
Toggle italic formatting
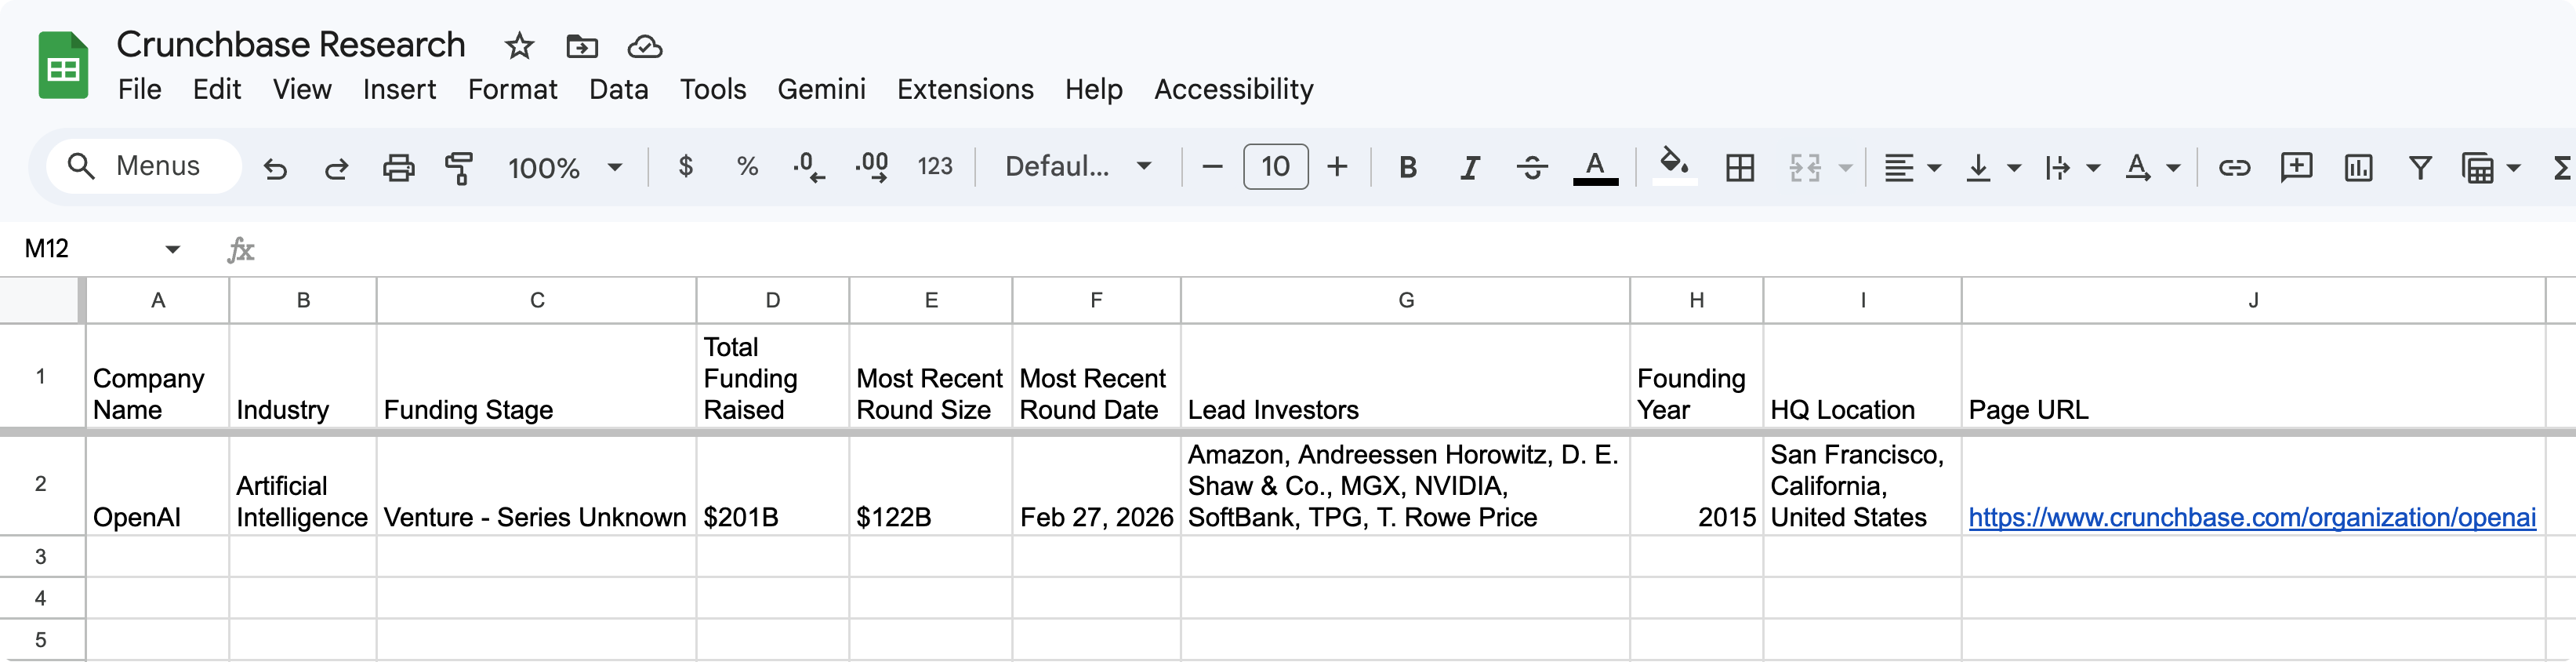pos(1469,168)
